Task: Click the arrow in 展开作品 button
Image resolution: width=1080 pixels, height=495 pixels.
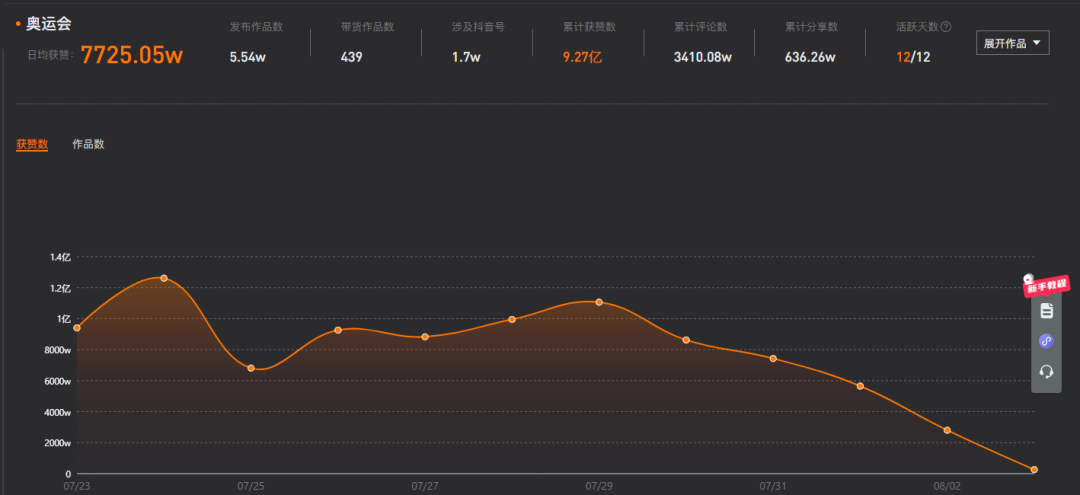Action: point(1036,43)
